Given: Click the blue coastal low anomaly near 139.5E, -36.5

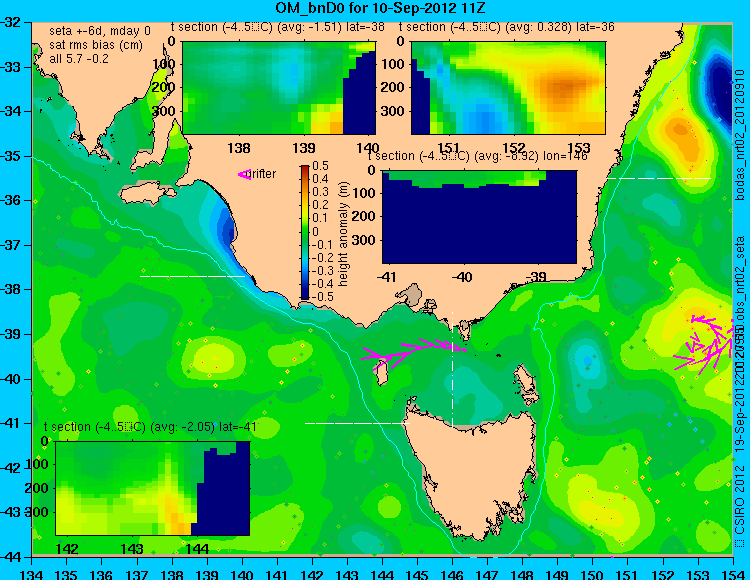Looking at the screenshot, I should pyautogui.click(x=225, y=229).
